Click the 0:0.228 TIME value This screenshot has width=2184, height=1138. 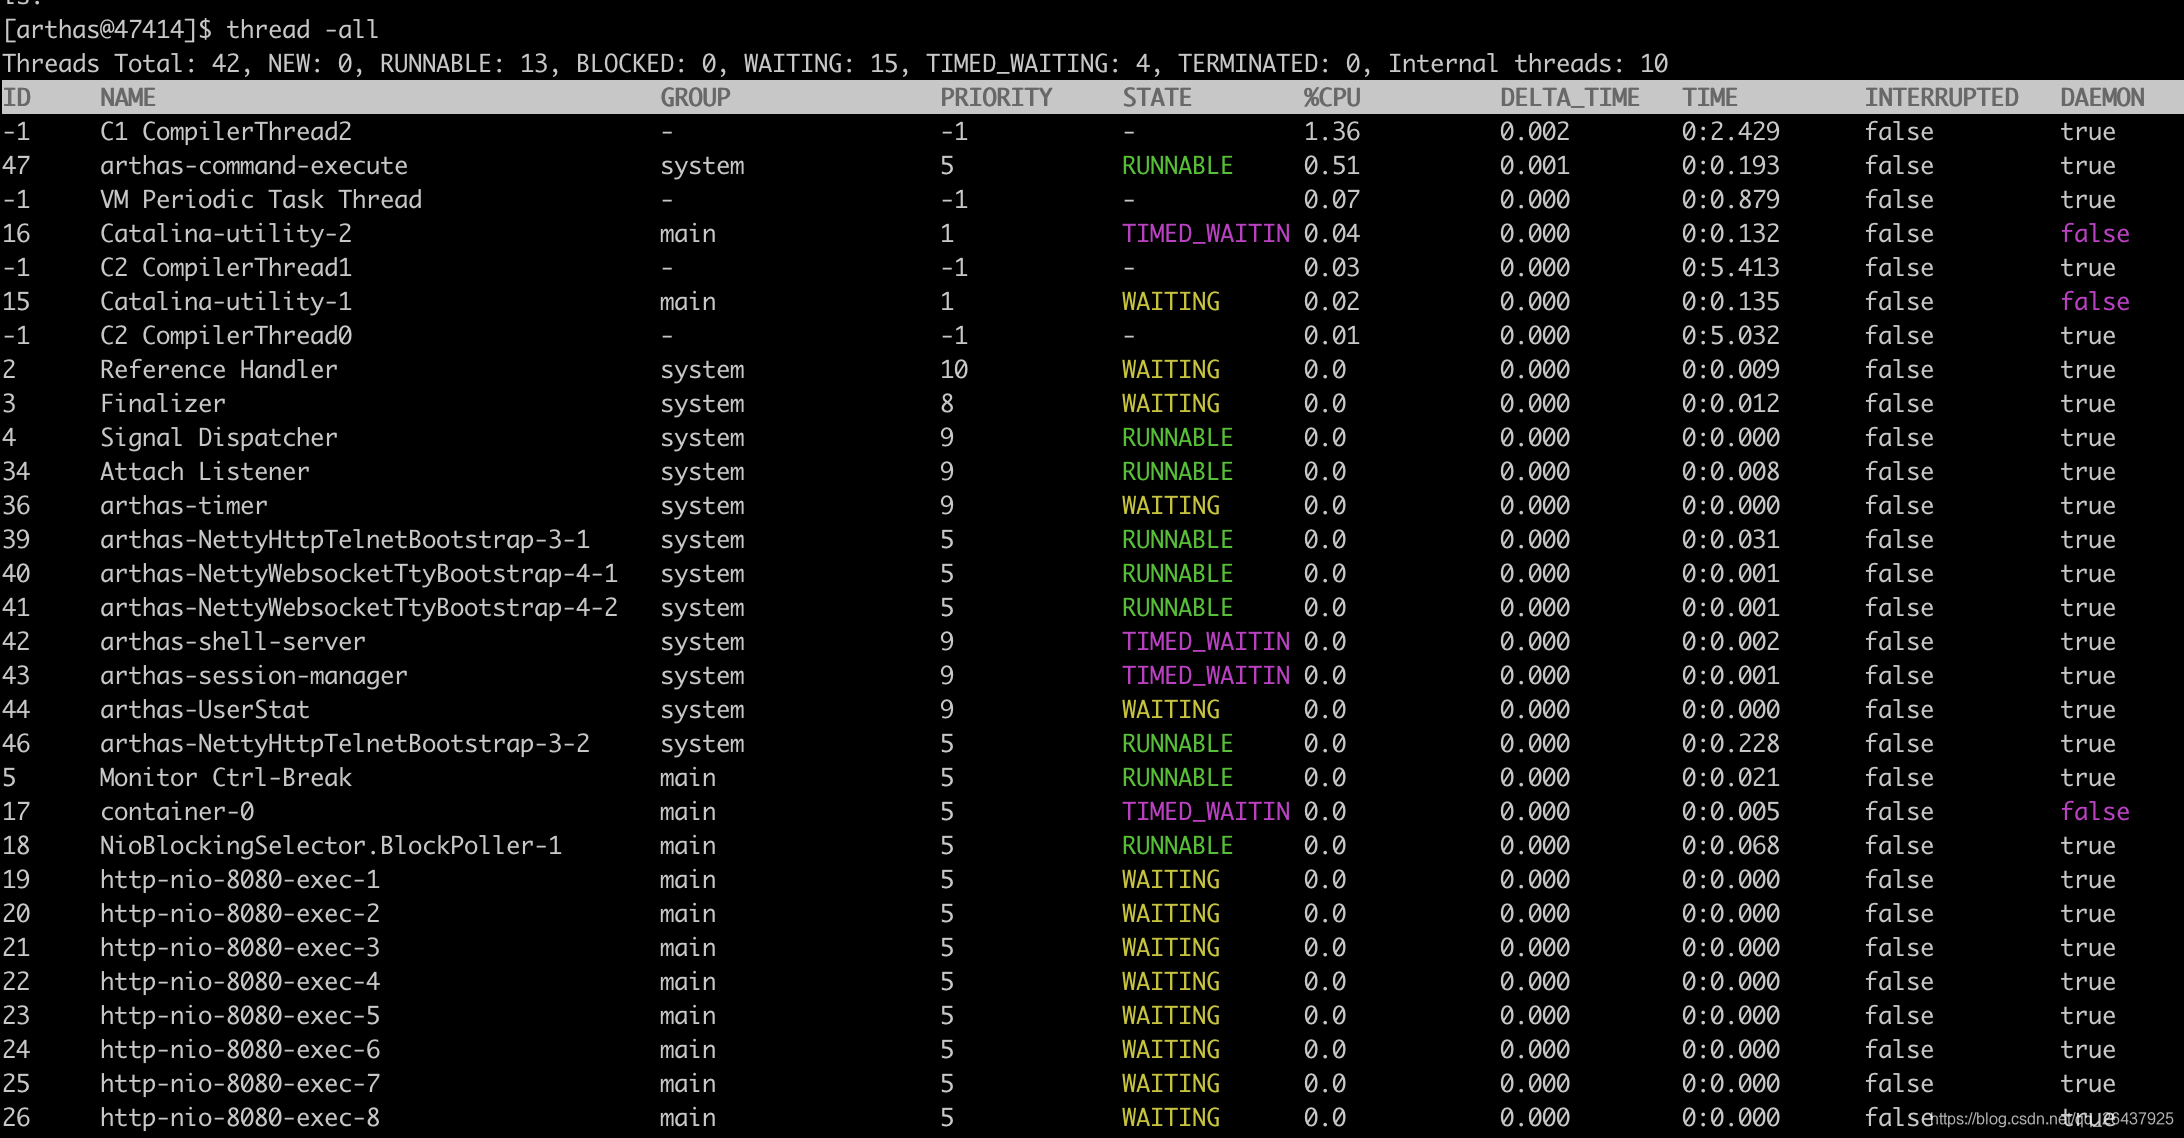1731,744
